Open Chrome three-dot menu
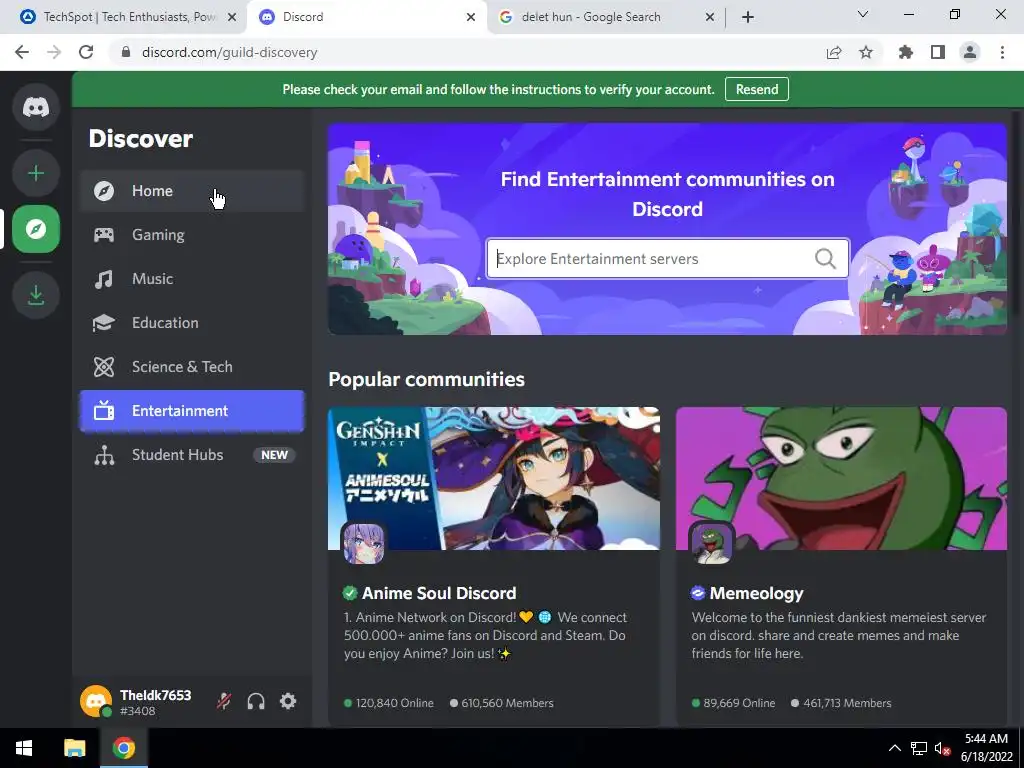 (1002, 52)
